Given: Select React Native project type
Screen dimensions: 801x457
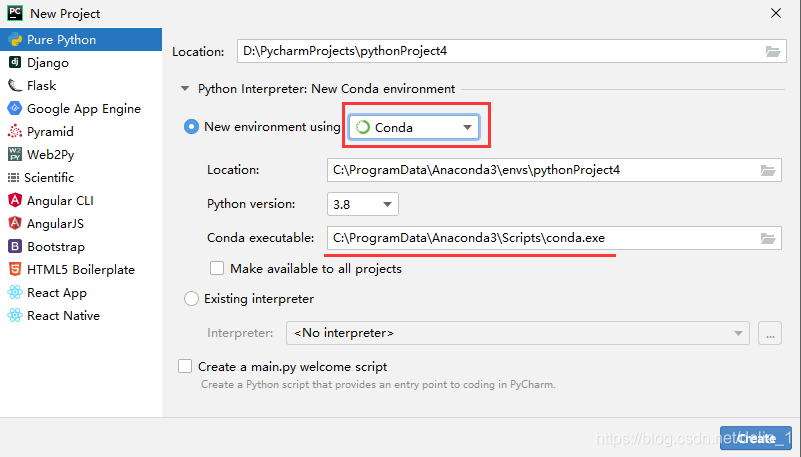Looking at the screenshot, I should 81,316.
